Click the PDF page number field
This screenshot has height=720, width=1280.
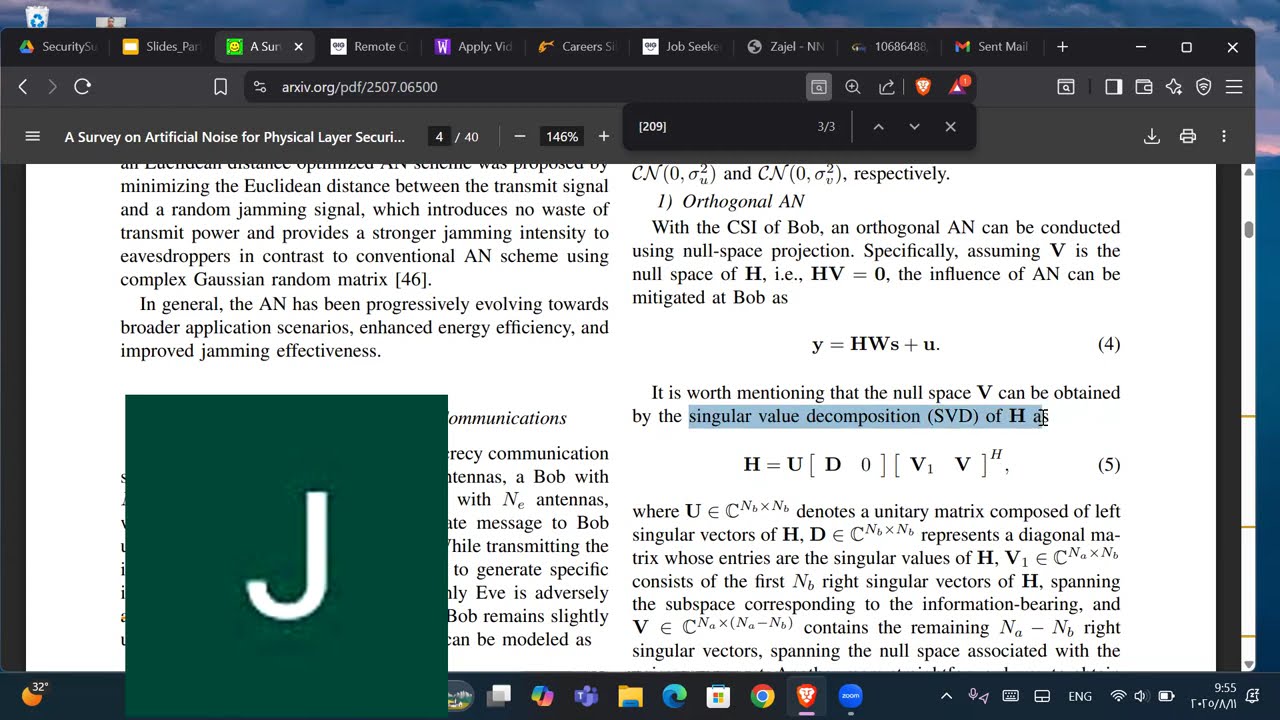tap(439, 136)
